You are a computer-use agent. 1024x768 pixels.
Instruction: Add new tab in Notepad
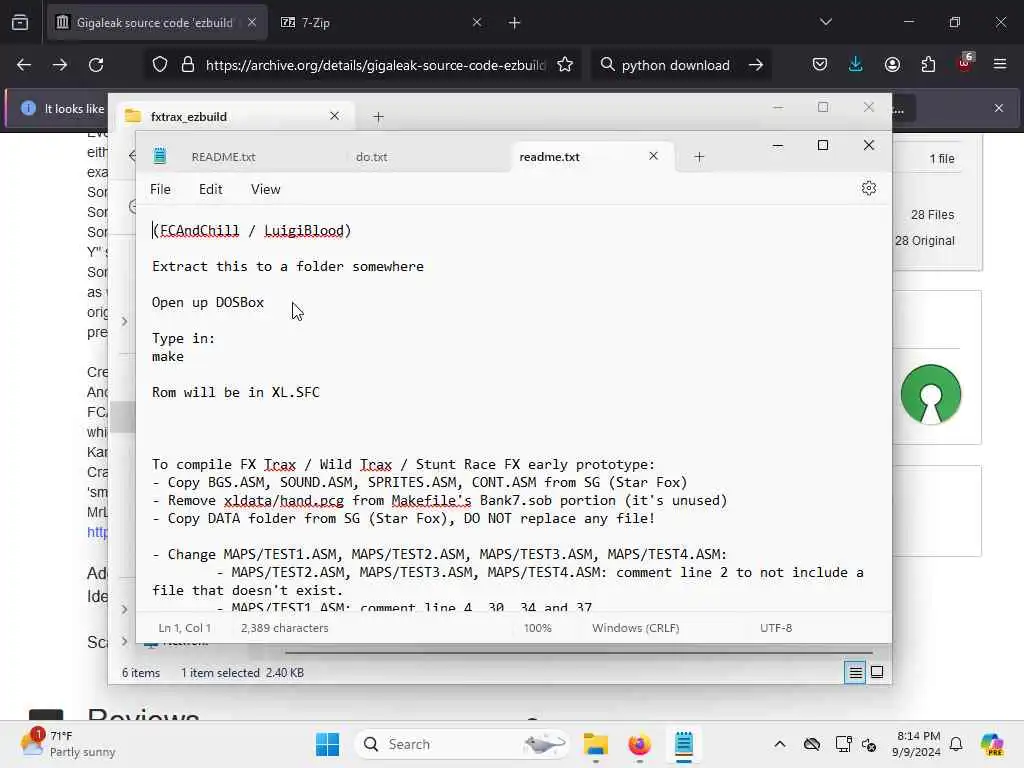(699, 157)
